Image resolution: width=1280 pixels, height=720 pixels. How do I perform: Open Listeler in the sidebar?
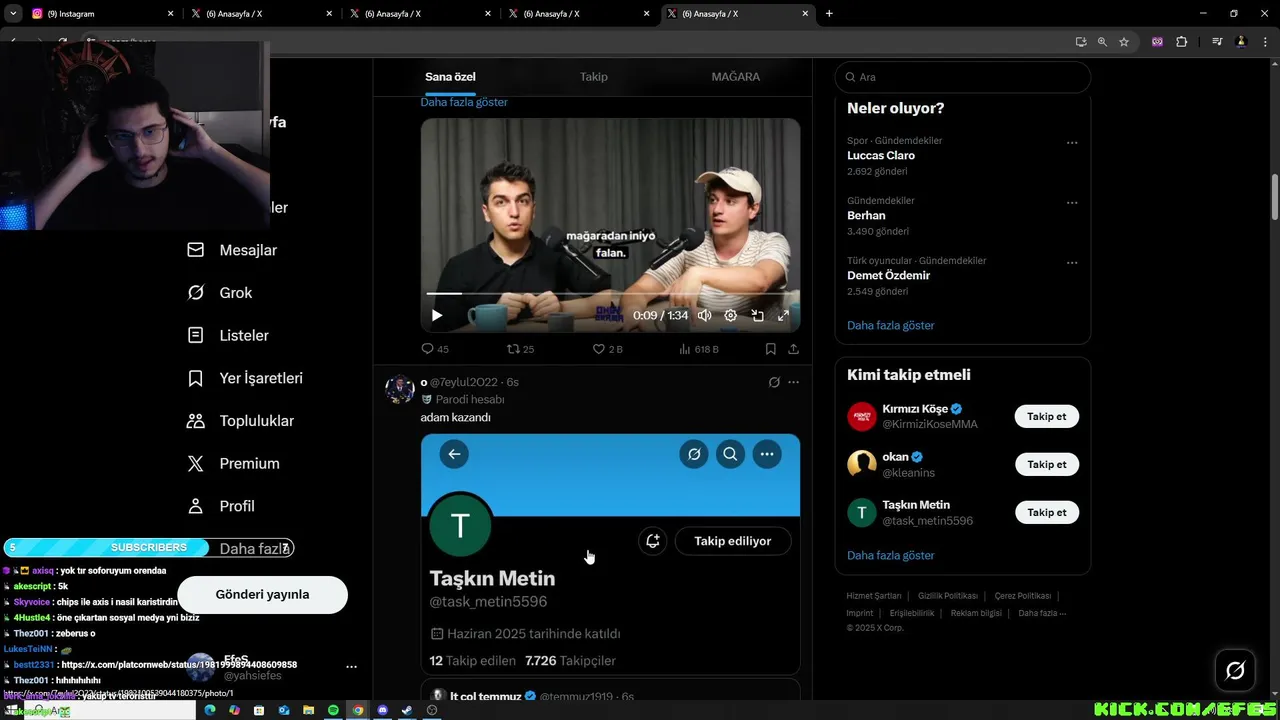click(228, 336)
